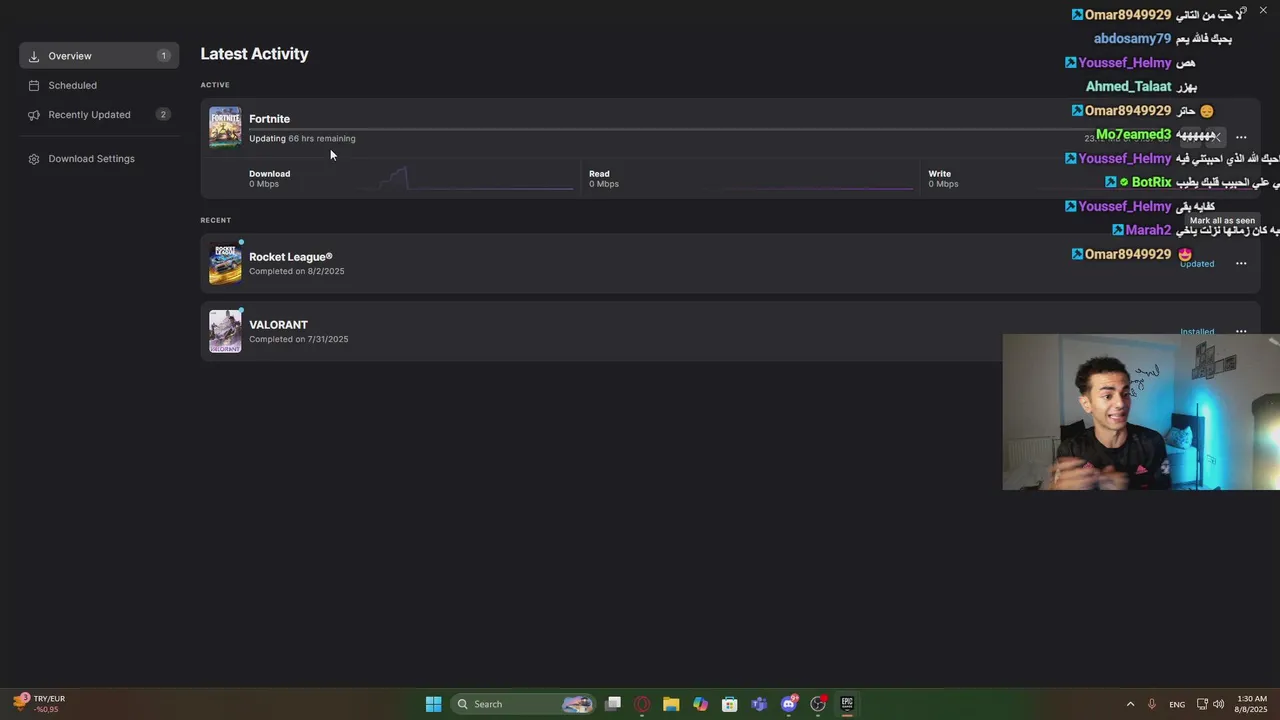
Task: Click the streamer webcam overlay
Action: coord(1141,412)
